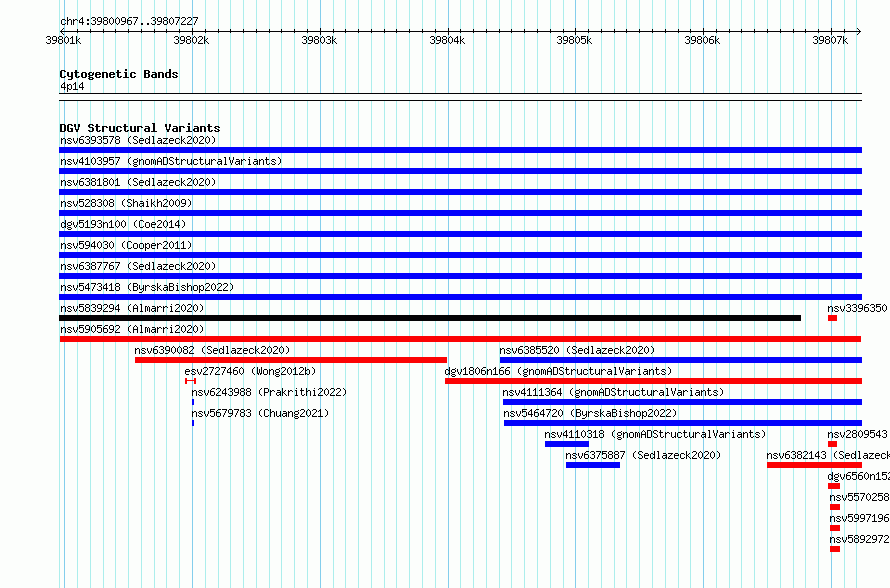The width and height of the screenshot is (890, 588).
Task: Click the blue bar under nsv5464720
Action: point(683,423)
